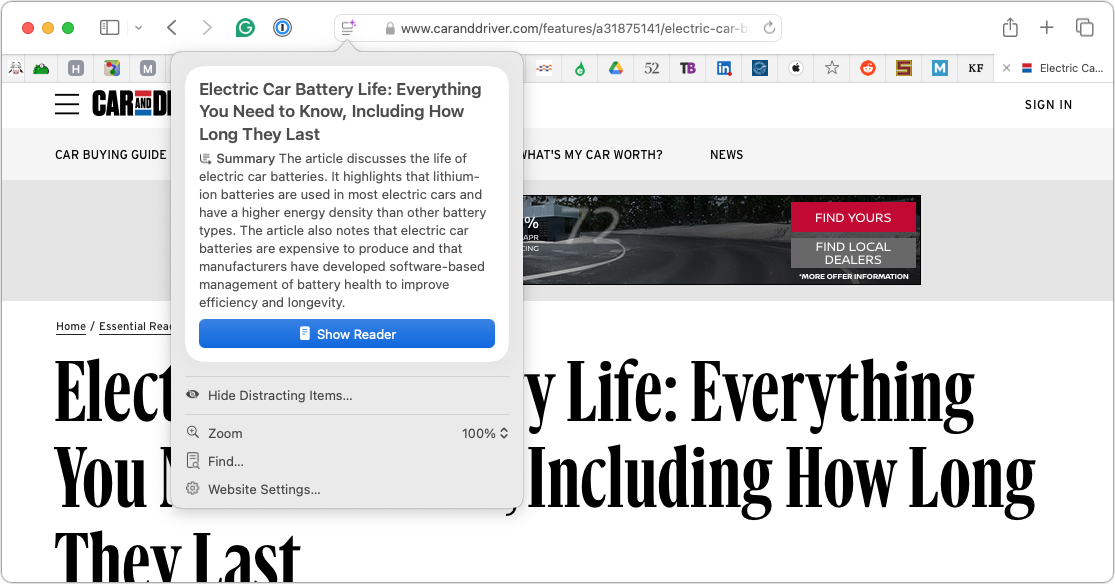Open the LinkedIn pinned tab
1115x584 pixels.
click(x=724, y=68)
